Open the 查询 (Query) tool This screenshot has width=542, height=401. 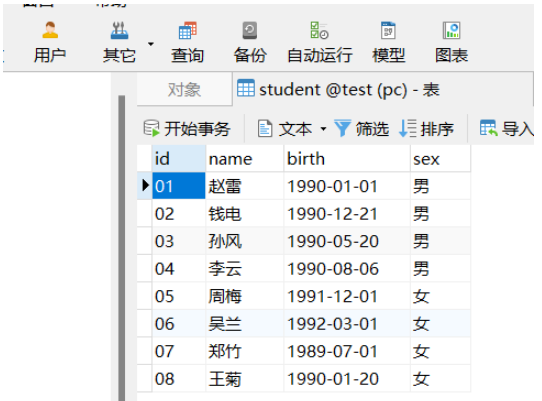click(188, 42)
